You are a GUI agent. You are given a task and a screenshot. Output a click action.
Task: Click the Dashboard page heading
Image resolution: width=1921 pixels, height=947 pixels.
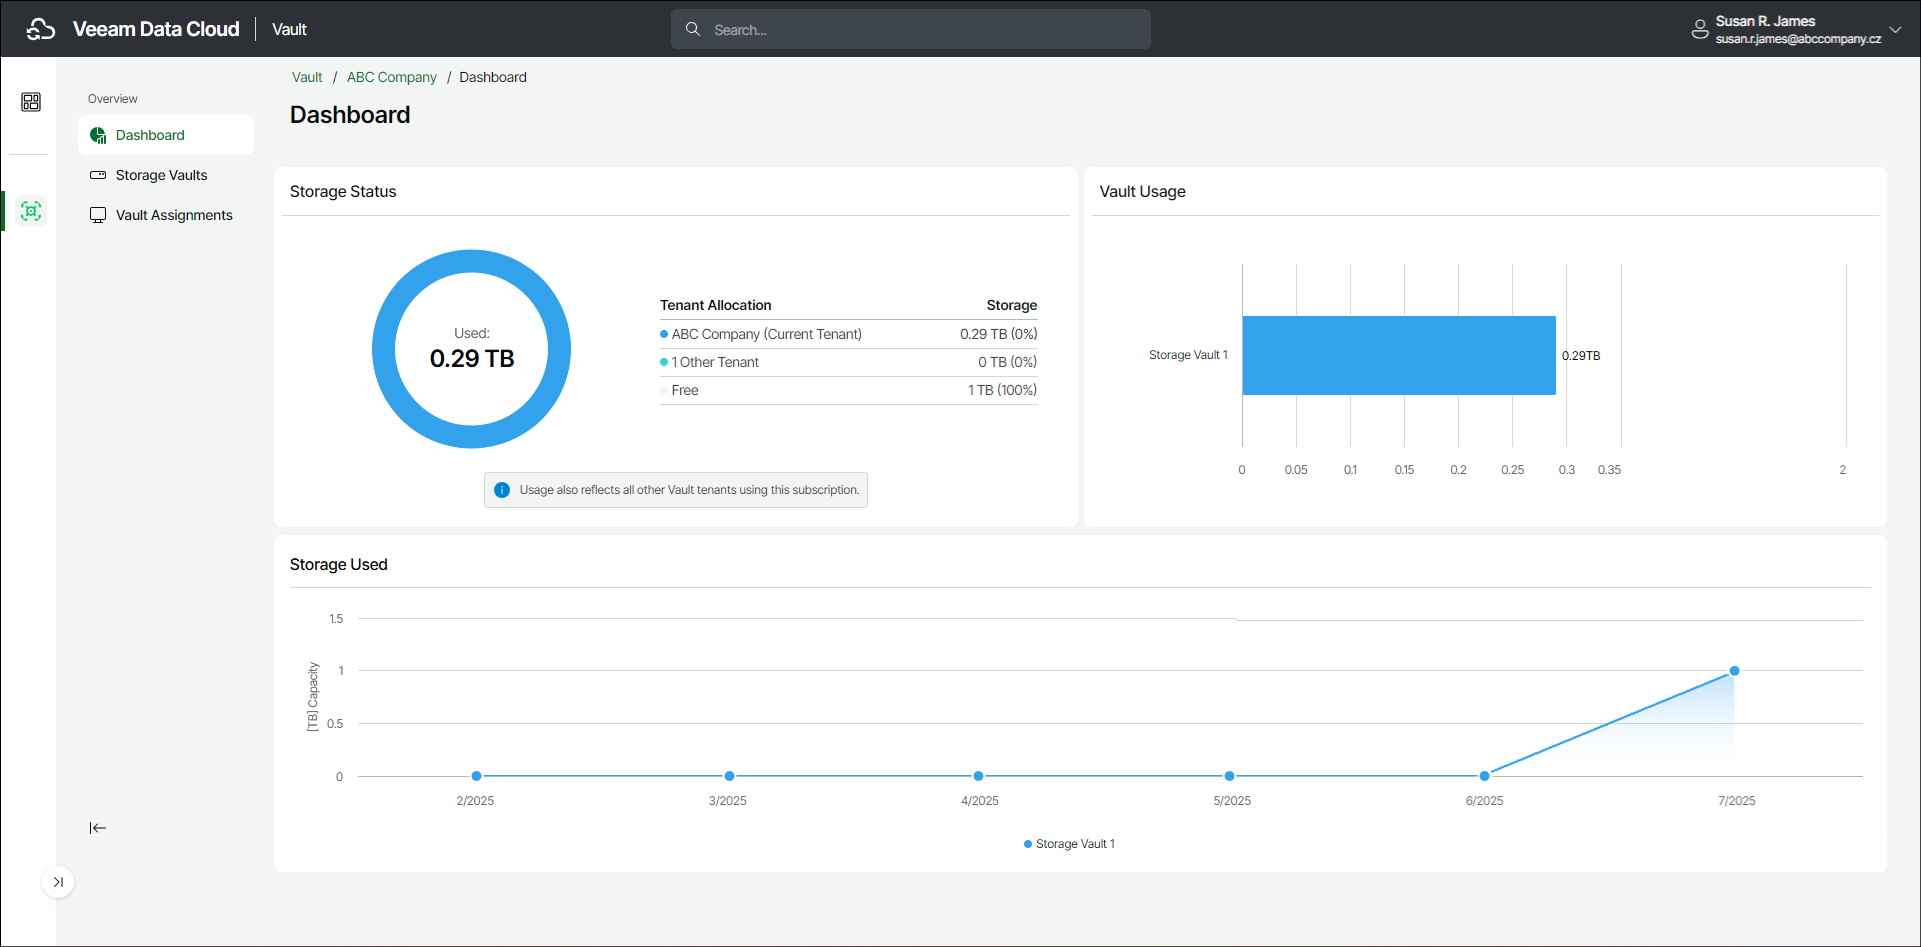350,115
